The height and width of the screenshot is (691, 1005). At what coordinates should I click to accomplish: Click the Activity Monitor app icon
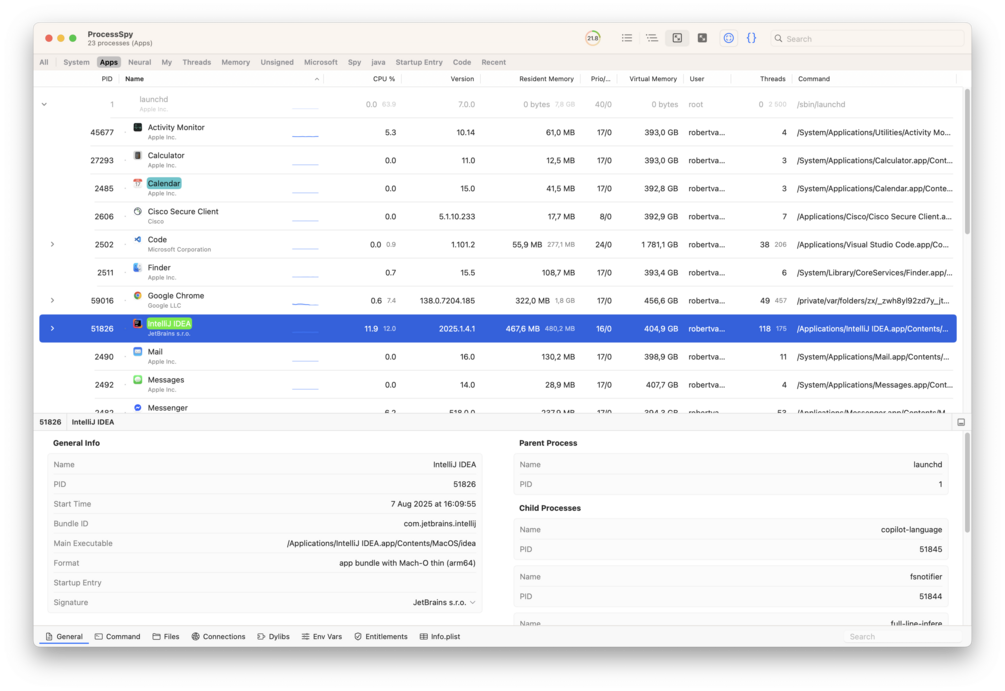[138, 128]
